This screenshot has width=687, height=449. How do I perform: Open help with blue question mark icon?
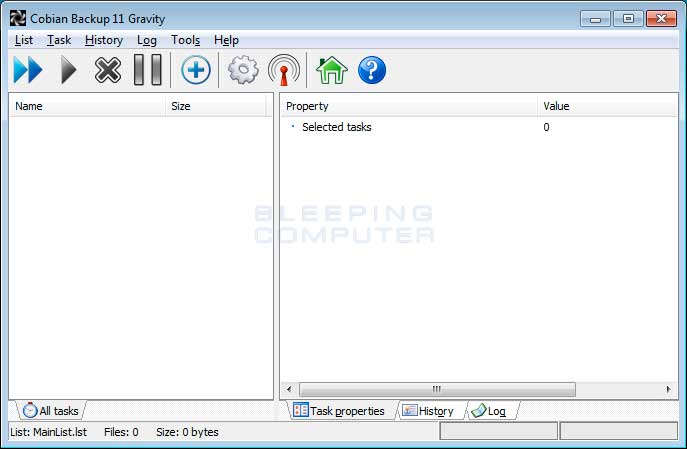click(x=372, y=70)
